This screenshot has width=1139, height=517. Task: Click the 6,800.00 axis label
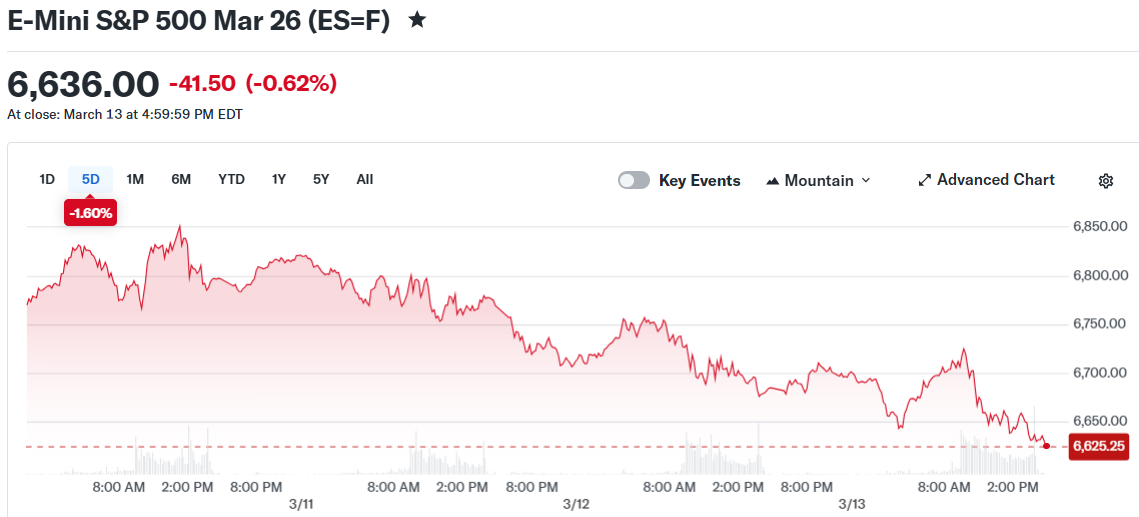[x=1100, y=276]
